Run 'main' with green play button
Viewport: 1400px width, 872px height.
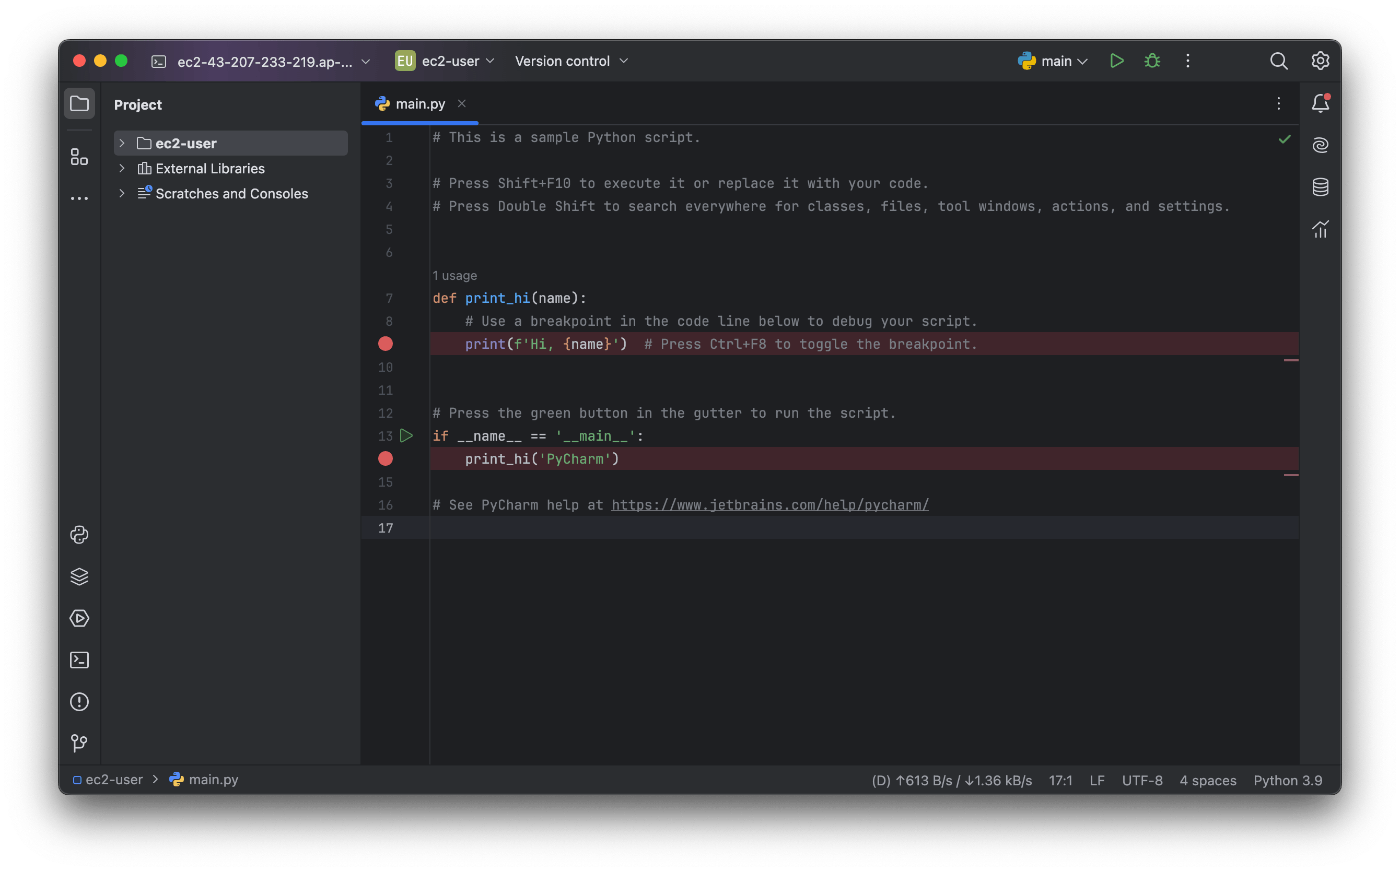(x=1117, y=61)
